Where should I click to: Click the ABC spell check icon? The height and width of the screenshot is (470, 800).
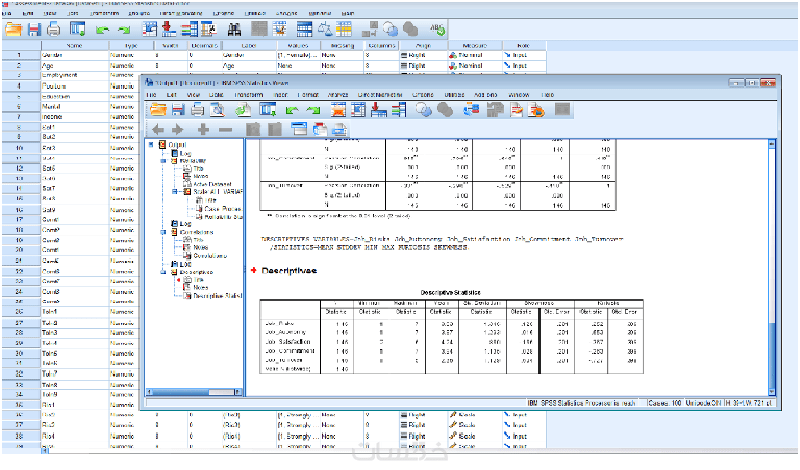436,30
